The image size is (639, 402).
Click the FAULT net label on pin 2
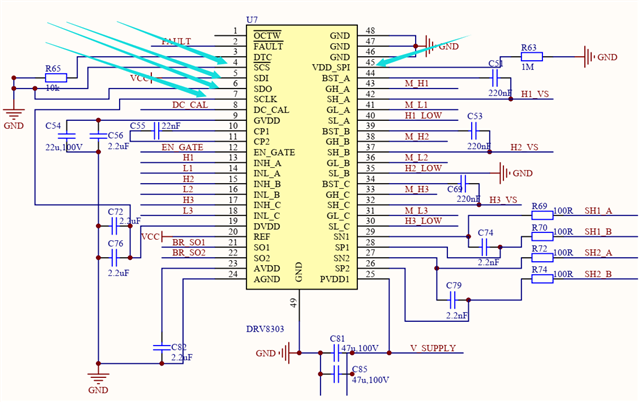176,41
